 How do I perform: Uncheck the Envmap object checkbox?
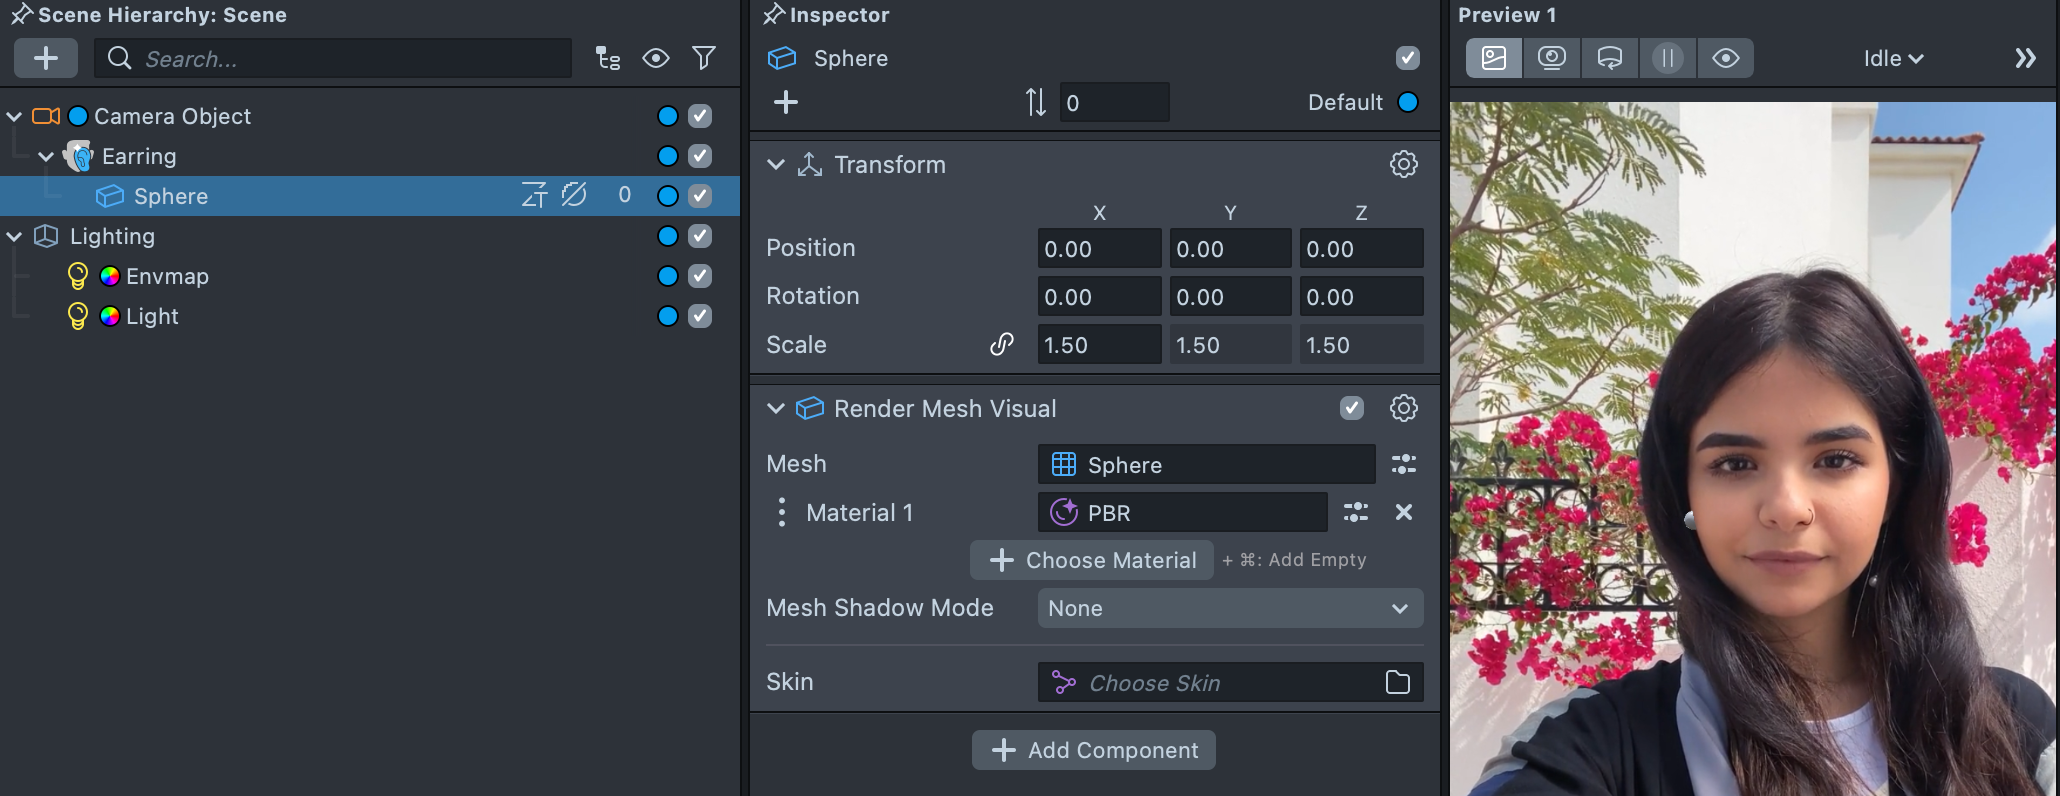pyautogui.click(x=700, y=276)
